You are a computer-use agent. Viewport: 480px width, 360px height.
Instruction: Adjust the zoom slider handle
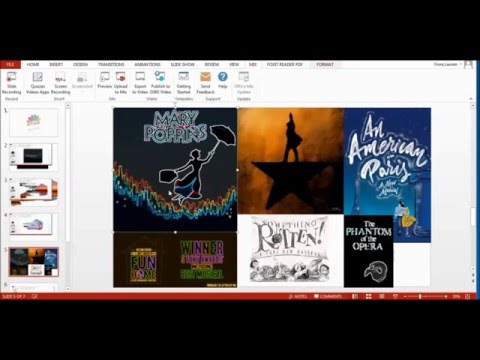tap(420, 296)
